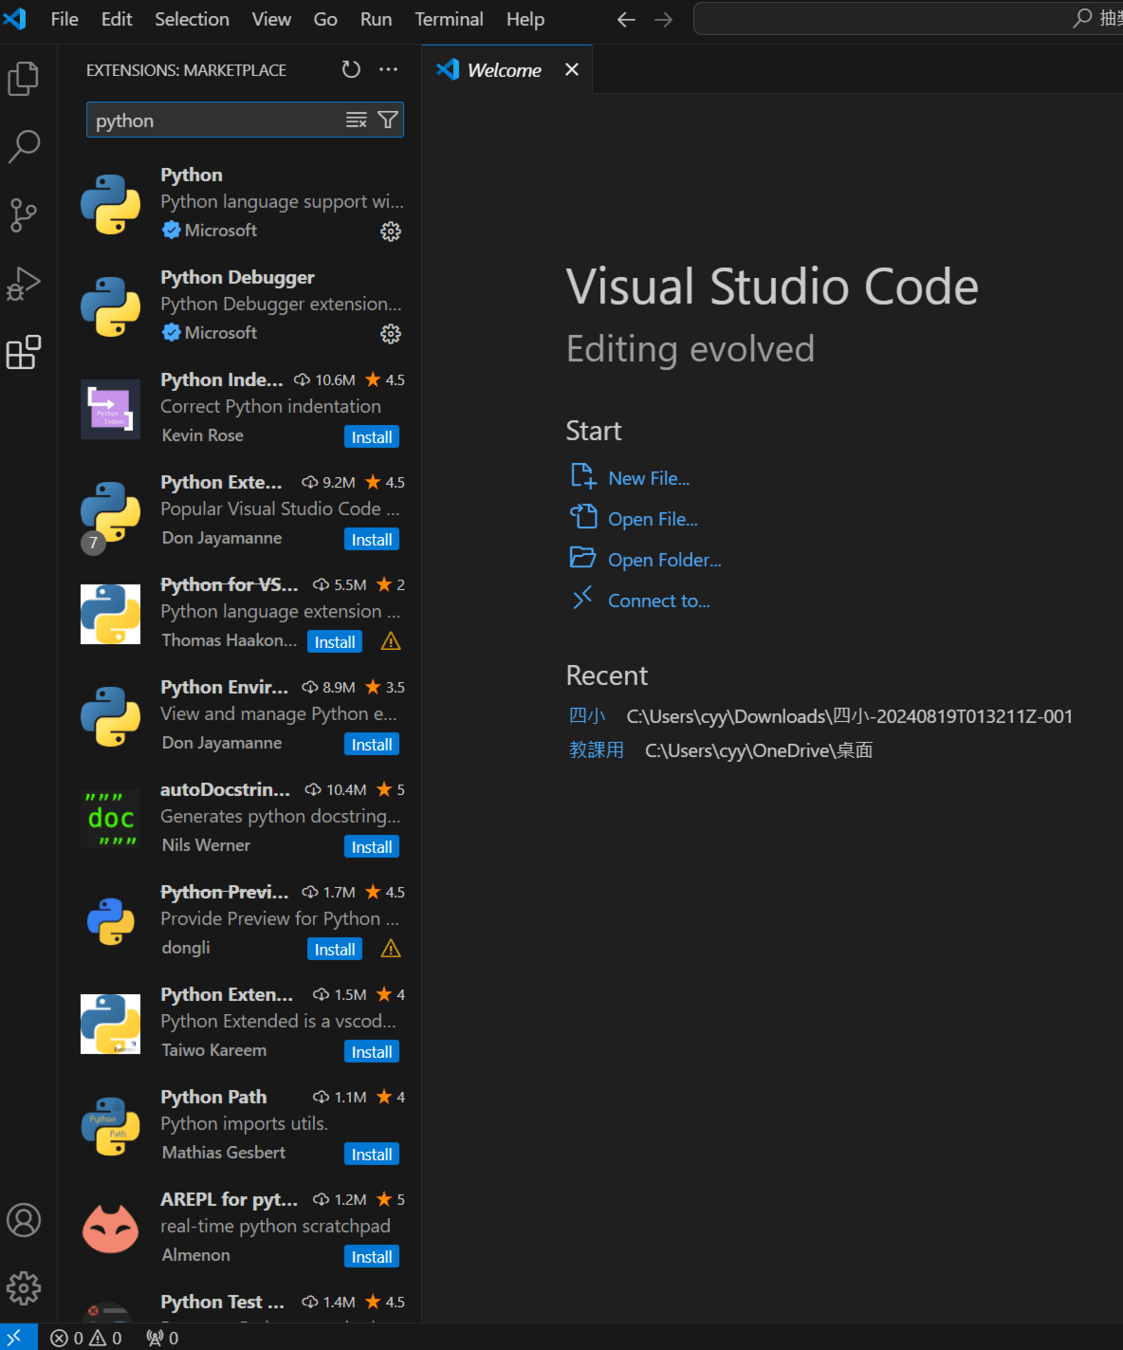The height and width of the screenshot is (1350, 1123).
Task: Open the Explorer view in activity bar
Action: 24,79
